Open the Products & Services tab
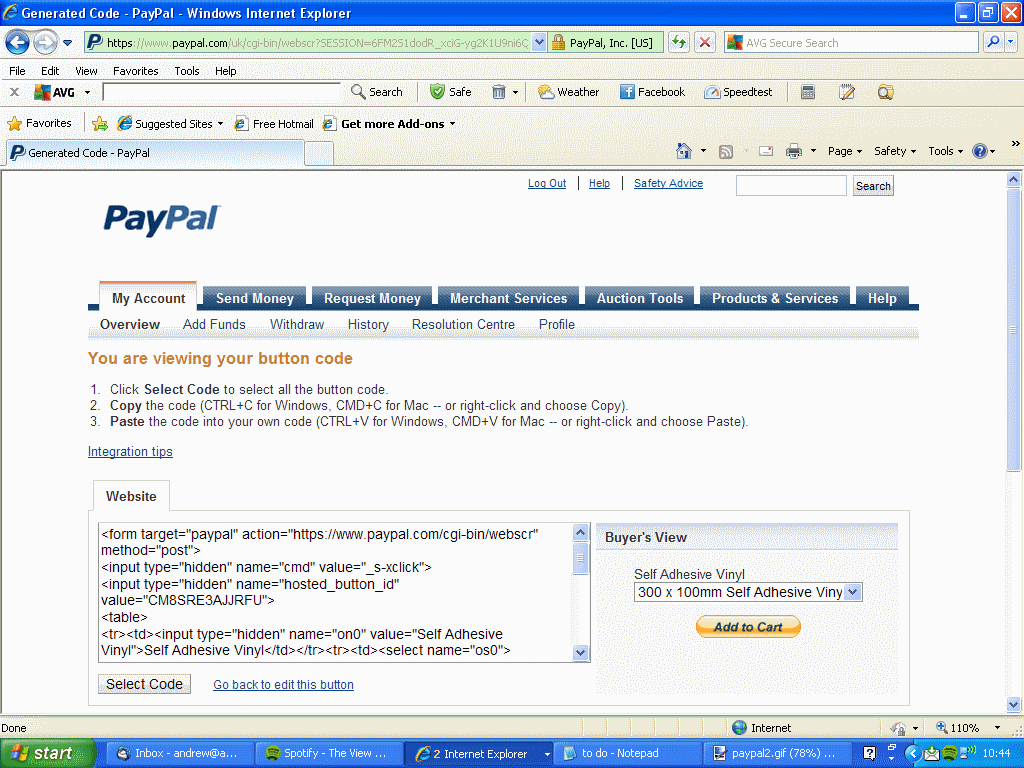The width and height of the screenshot is (1024, 768). [775, 298]
